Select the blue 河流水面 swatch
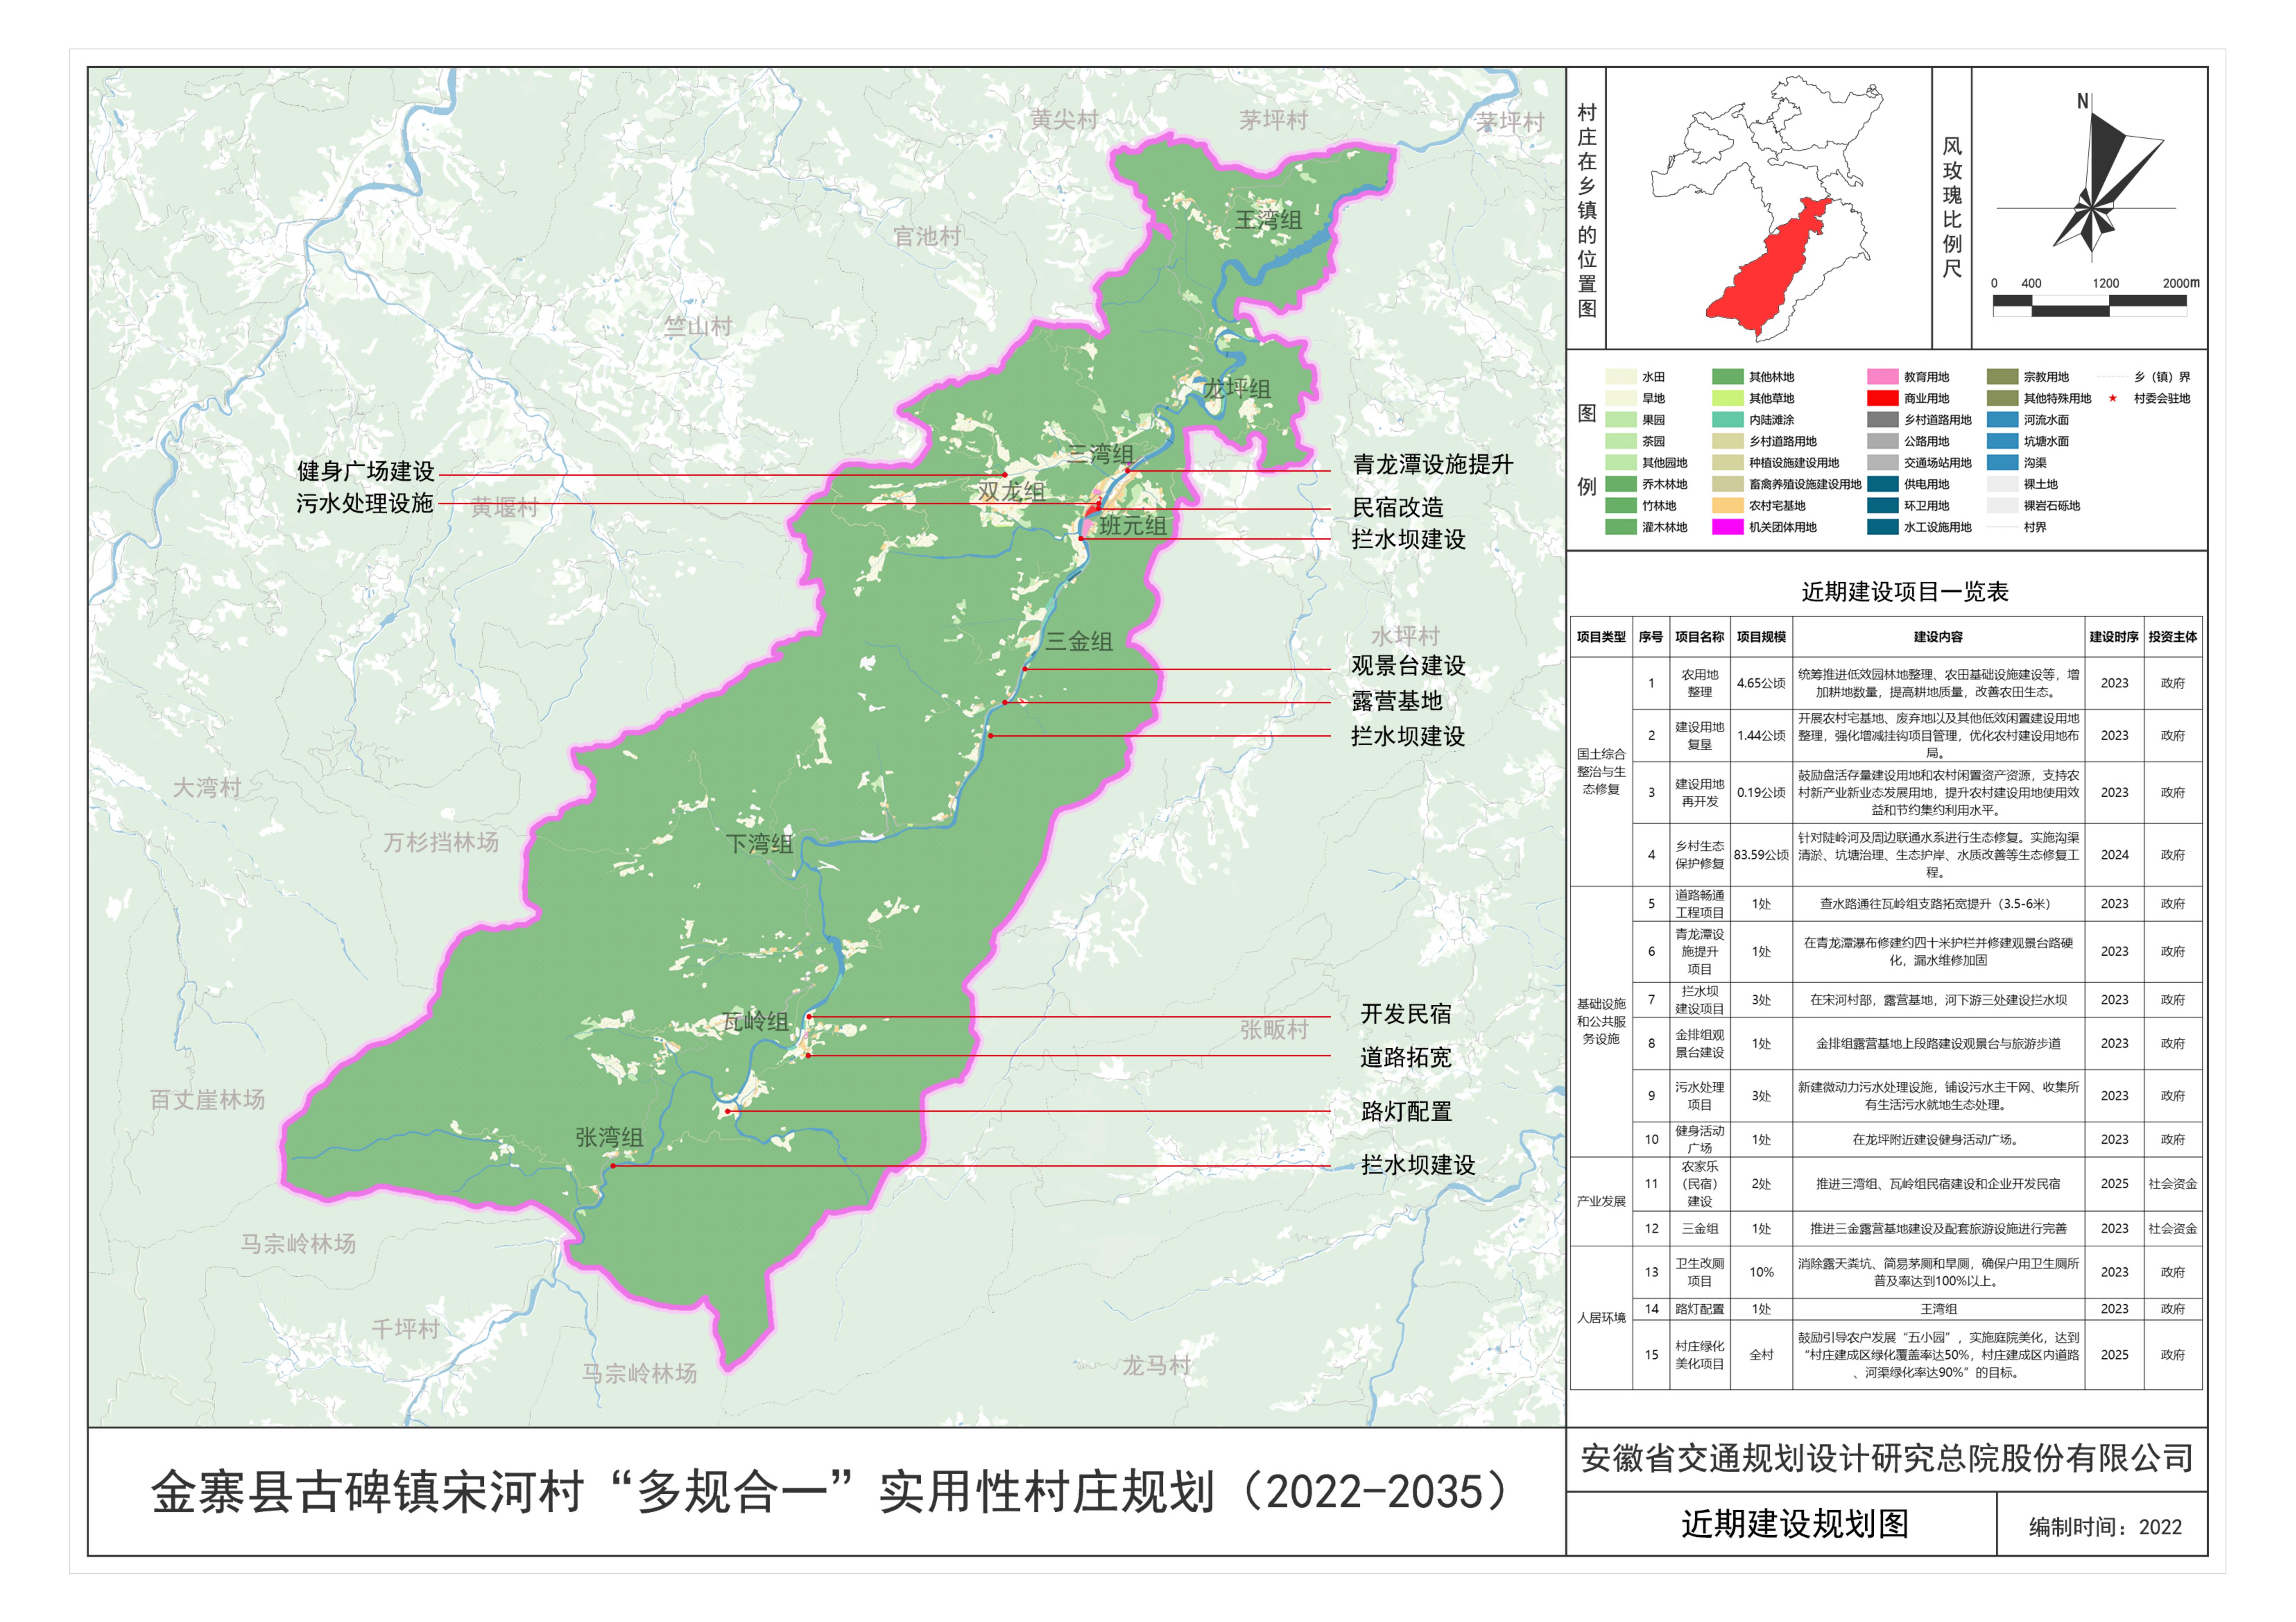This screenshot has width=2296, height=1622. (2003, 420)
